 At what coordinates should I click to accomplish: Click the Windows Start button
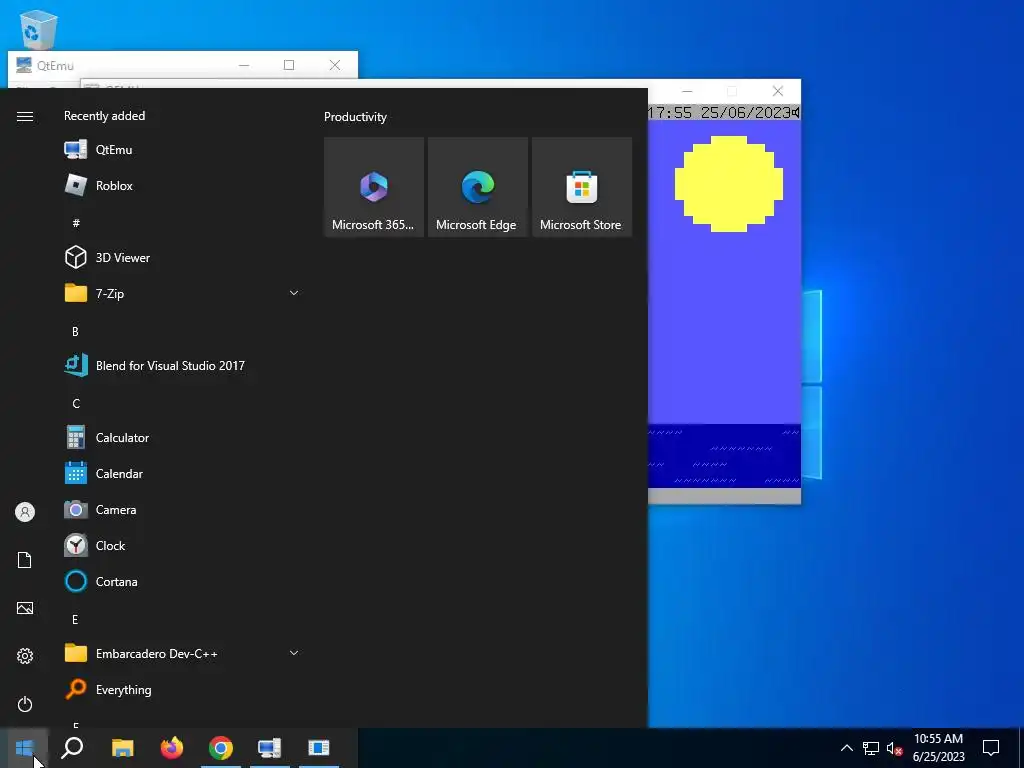pos(24,748)
